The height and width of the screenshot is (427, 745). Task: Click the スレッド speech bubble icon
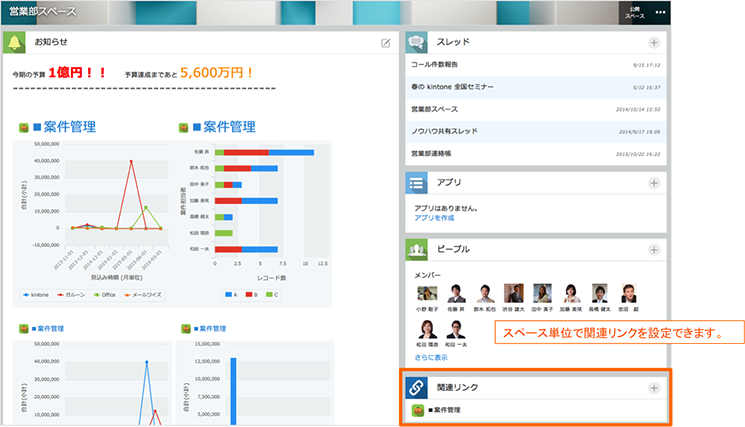click(x=417, y=43)
